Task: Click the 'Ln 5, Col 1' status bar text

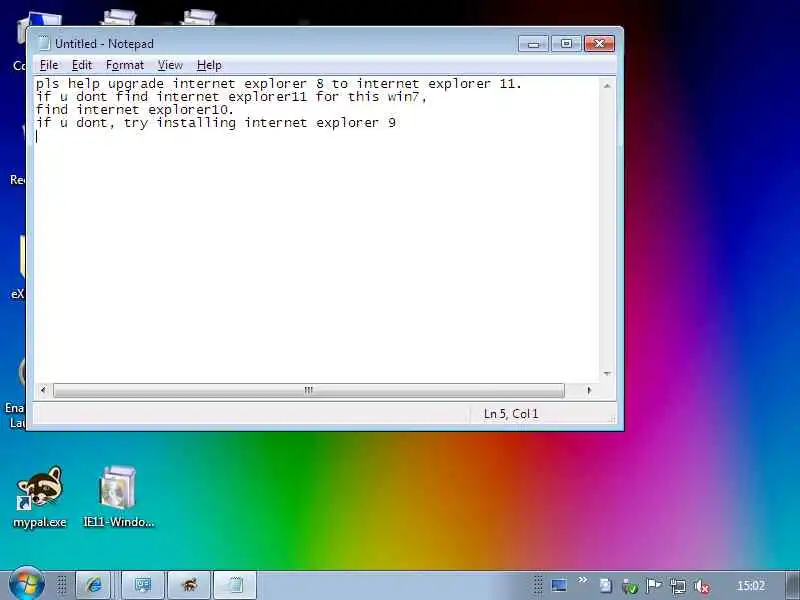Action: 511,414
